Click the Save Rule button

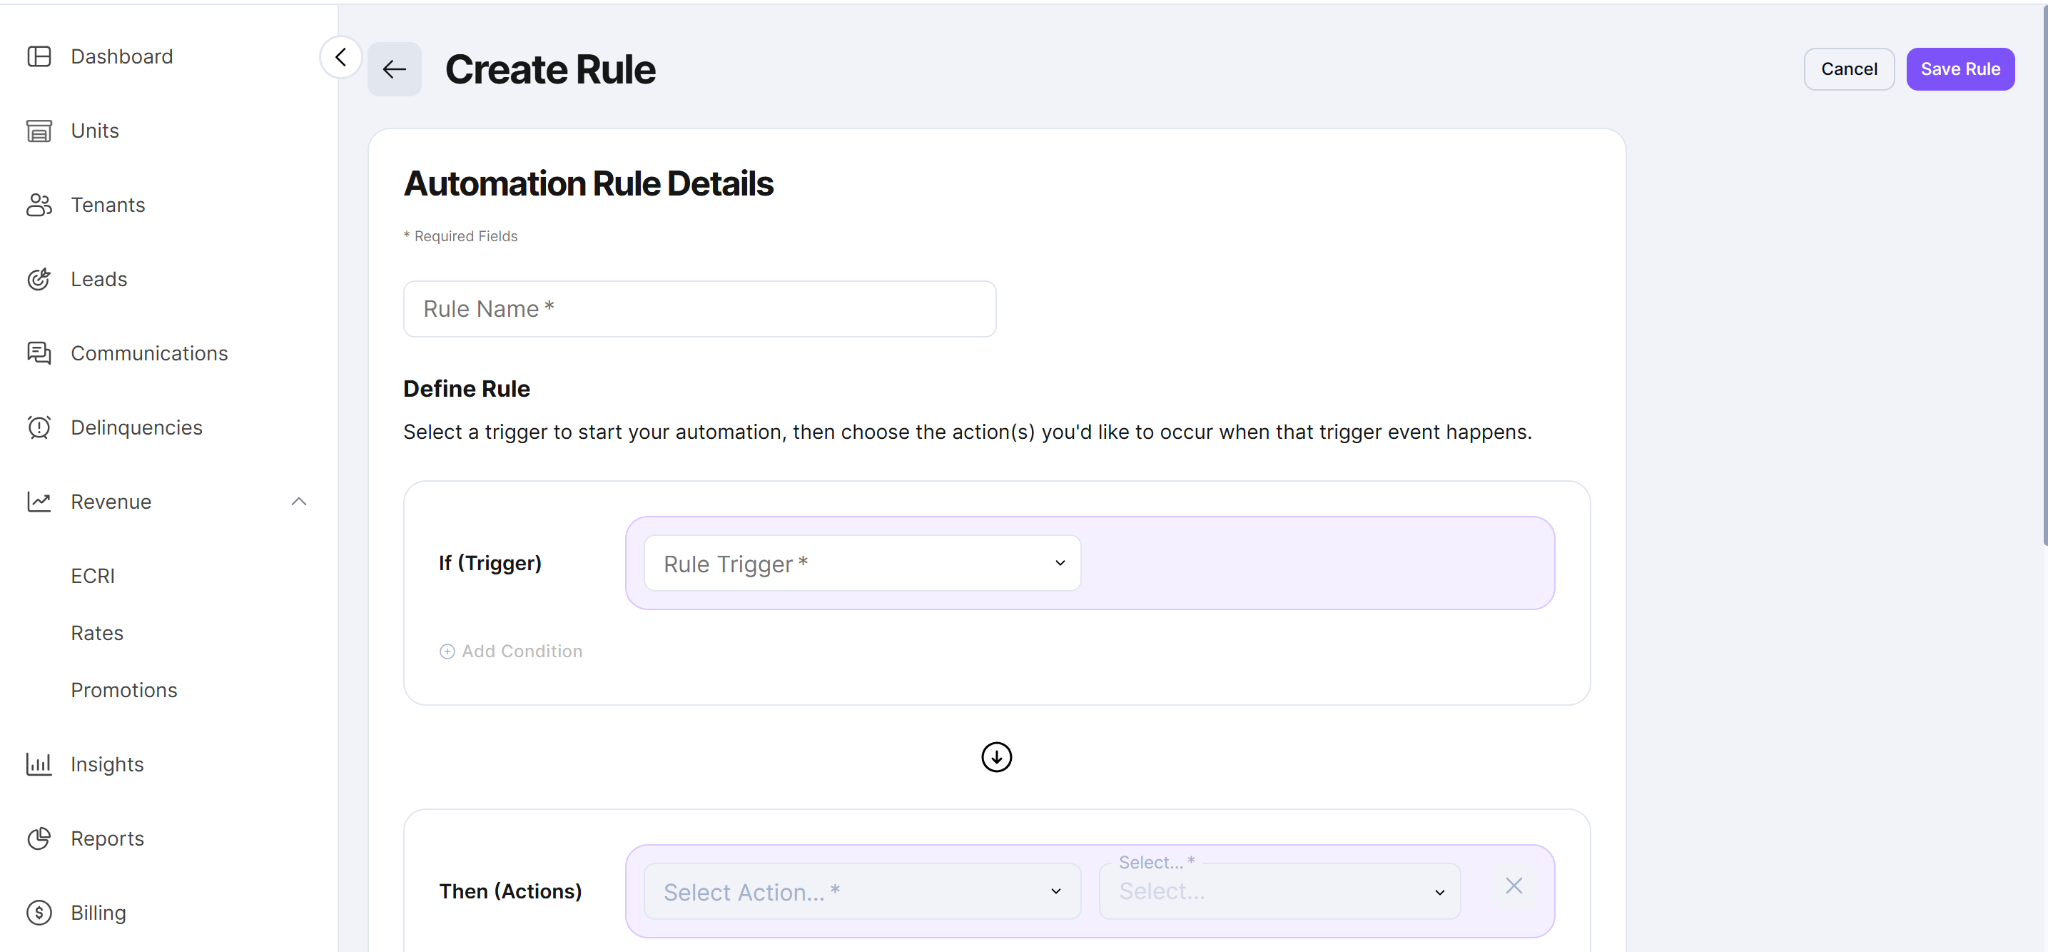tap(1960, 69)
